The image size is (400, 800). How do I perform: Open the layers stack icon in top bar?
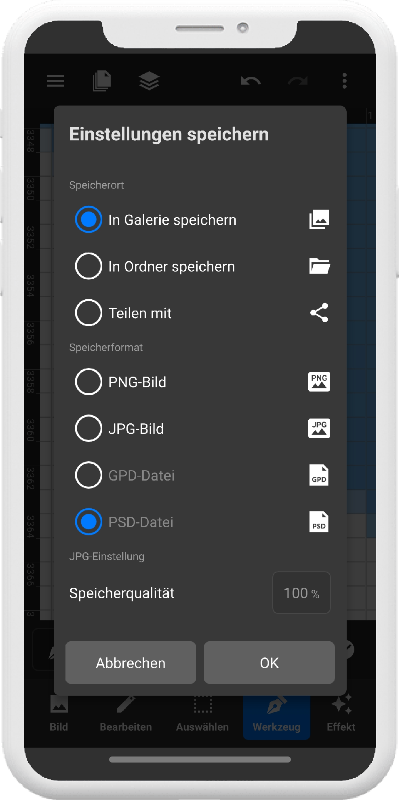point(149,81)
